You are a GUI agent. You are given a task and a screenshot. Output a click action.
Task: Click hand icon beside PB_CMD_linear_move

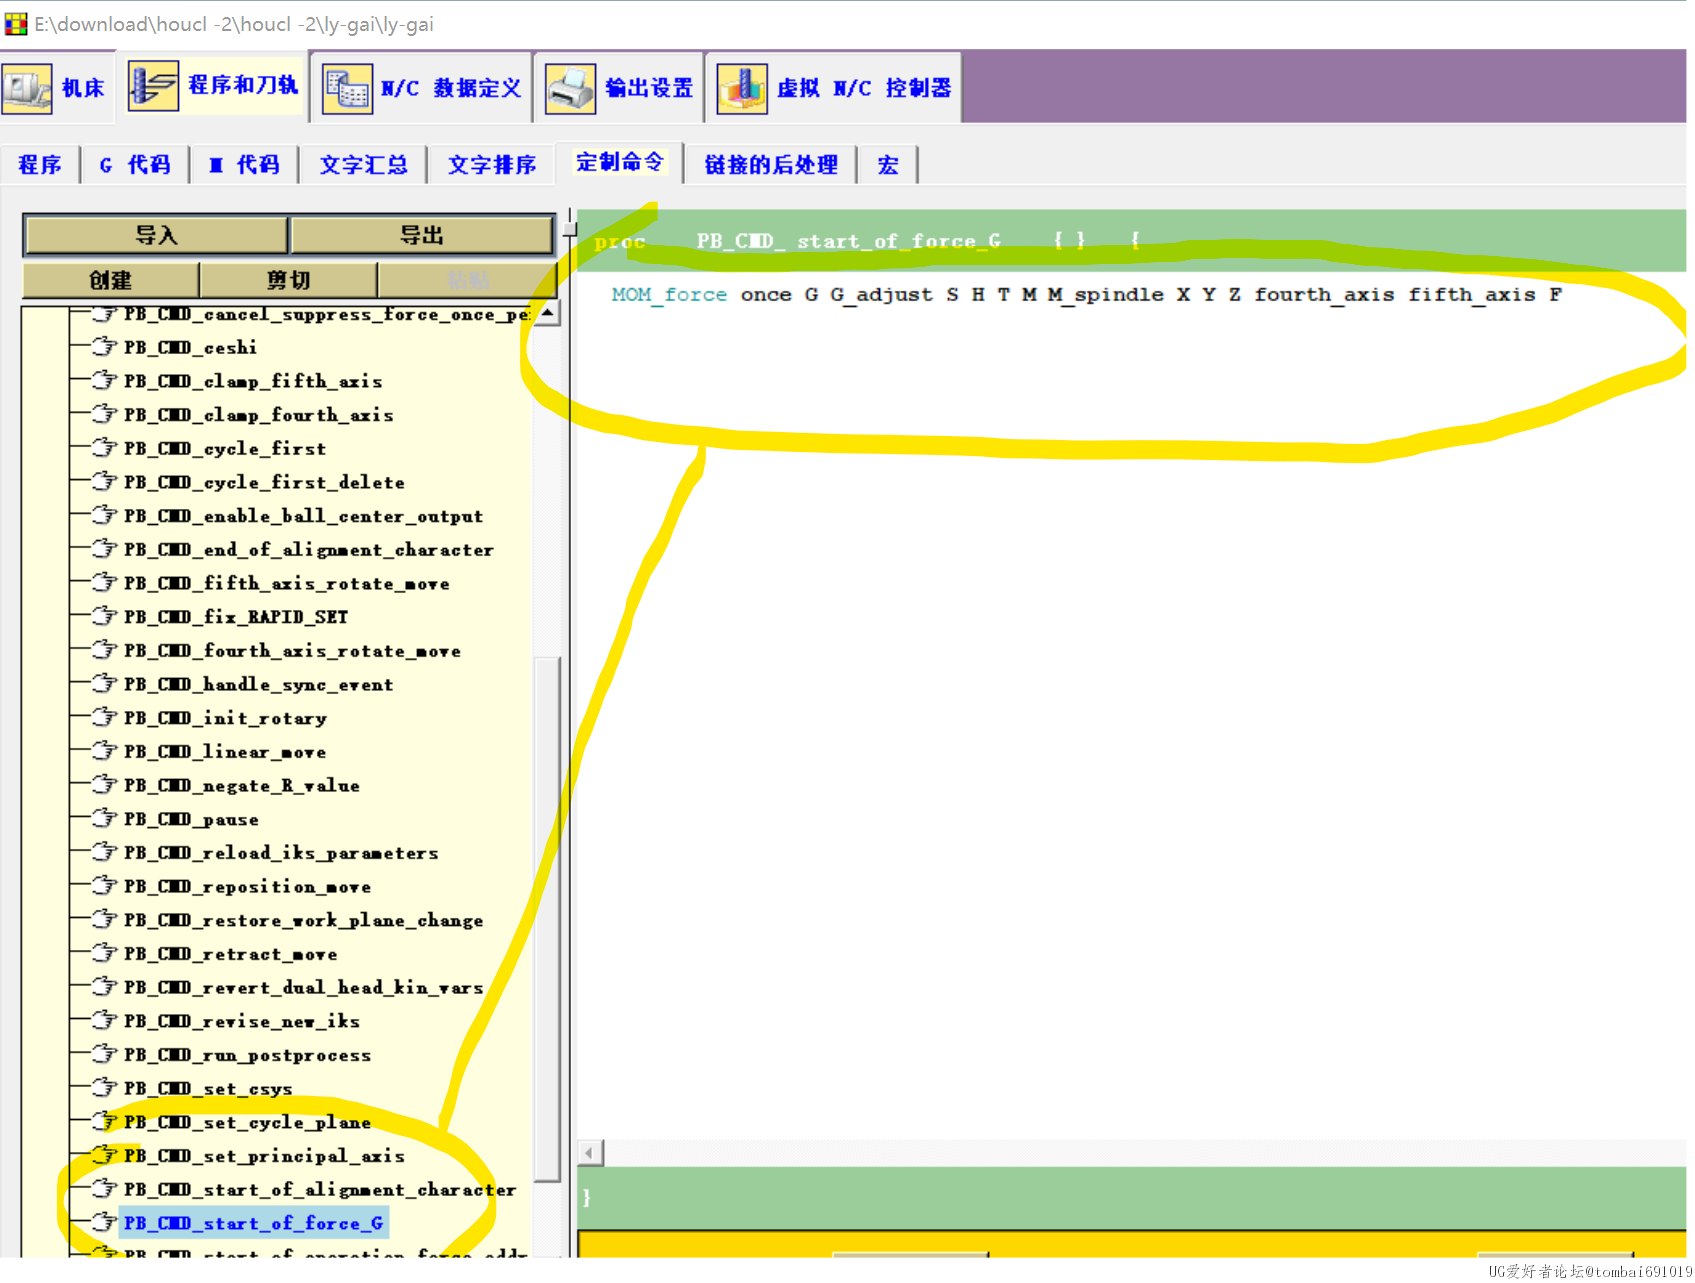pos(104,751)
